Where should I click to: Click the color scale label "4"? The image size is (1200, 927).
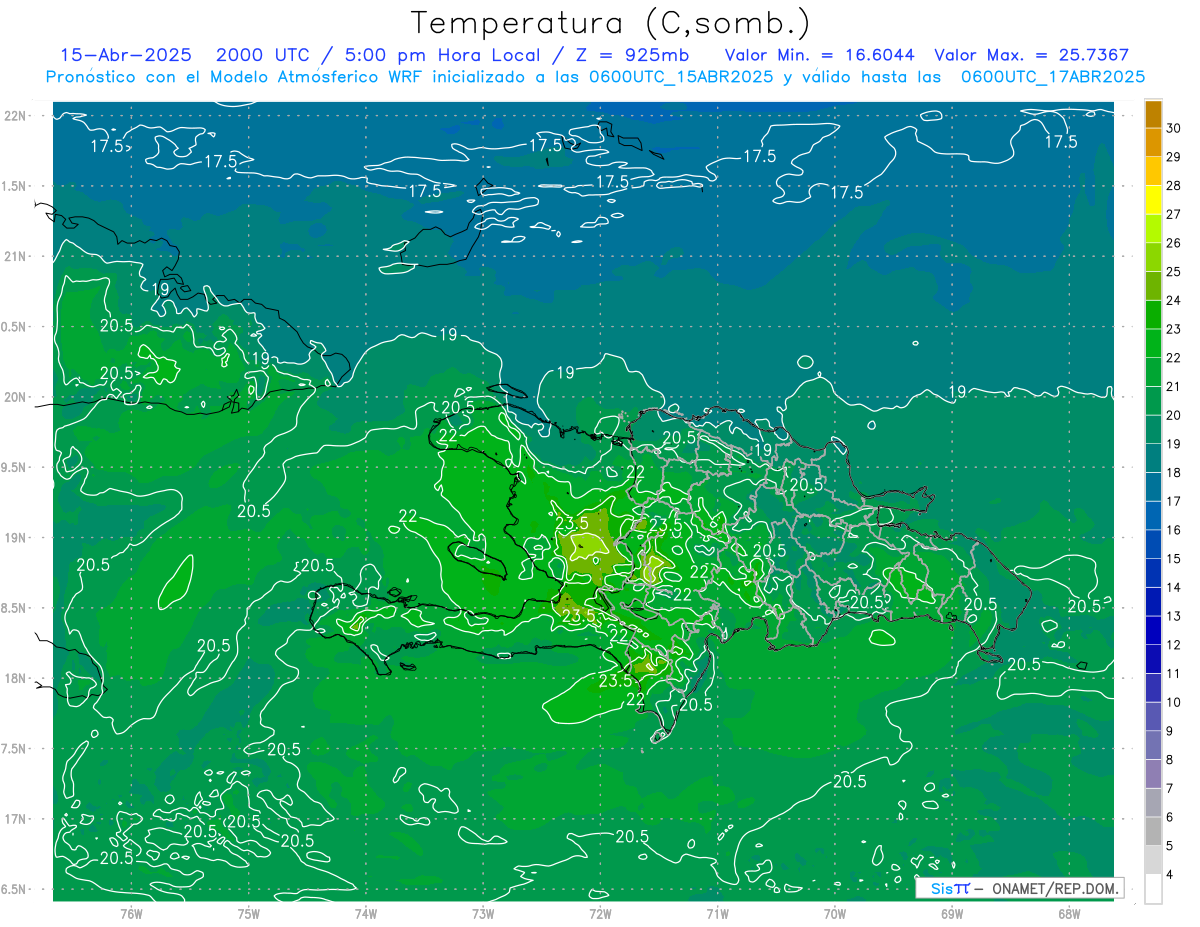coord(1170,875)
